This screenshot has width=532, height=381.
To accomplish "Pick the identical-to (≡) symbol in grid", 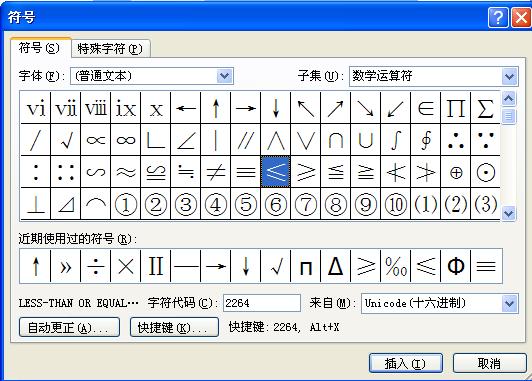I will pos(246,172).
